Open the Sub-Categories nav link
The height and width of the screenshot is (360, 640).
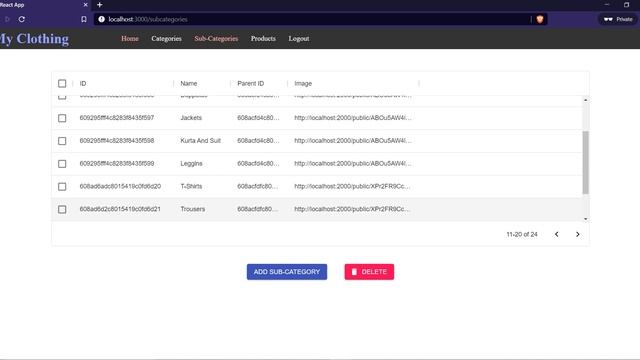click(216, 39)
